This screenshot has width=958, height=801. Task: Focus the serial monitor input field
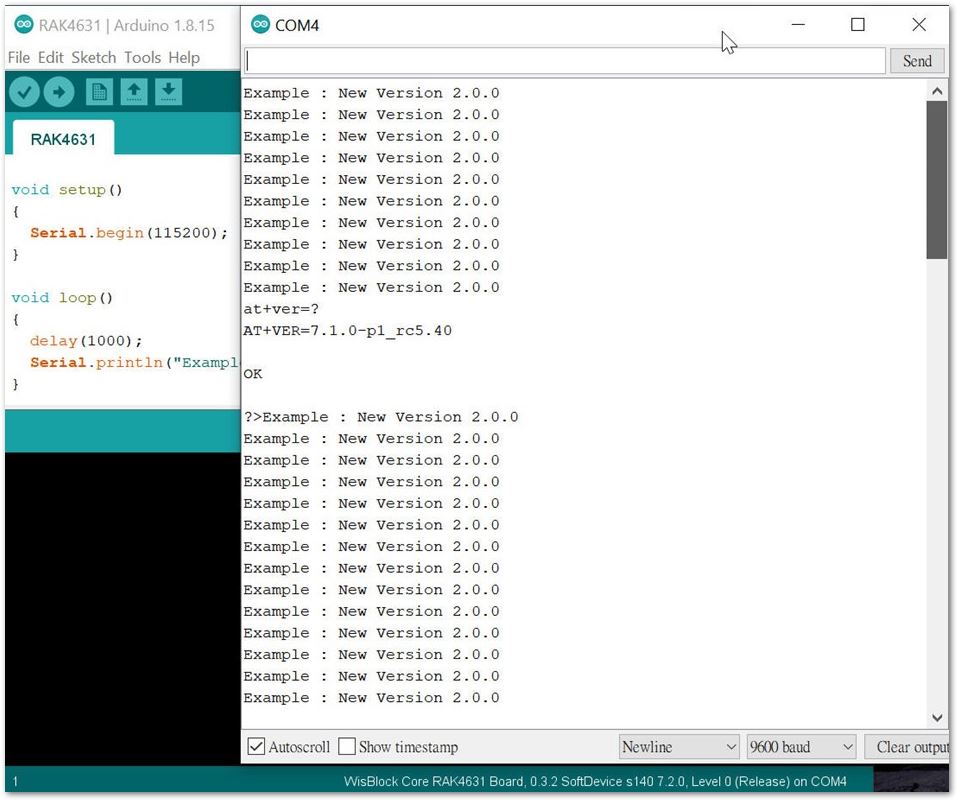coord(565,61)
